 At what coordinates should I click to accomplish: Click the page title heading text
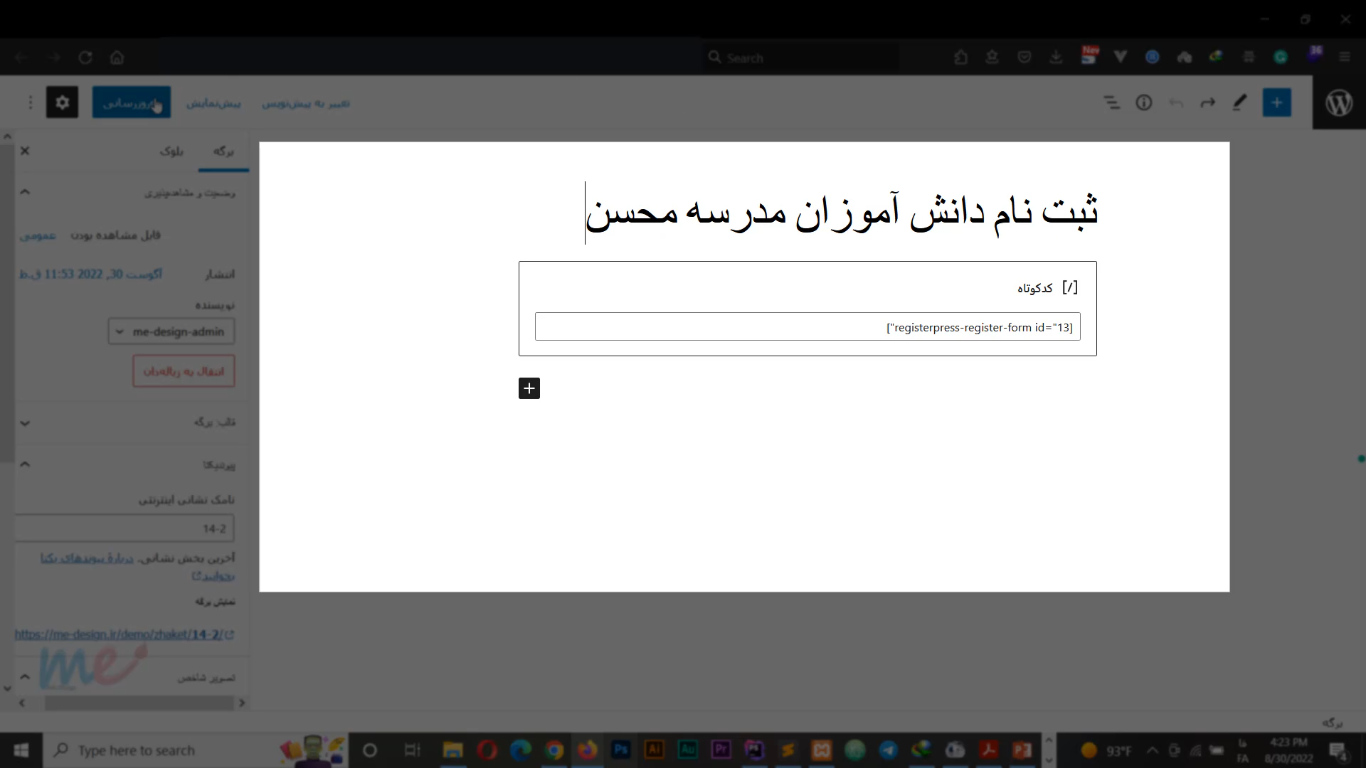click(841, 212)
